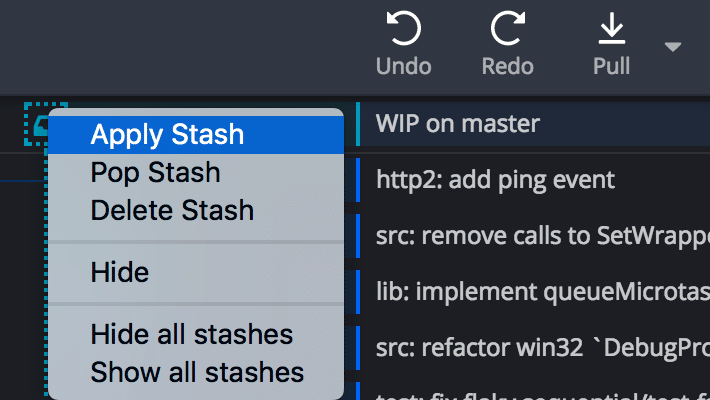Choose Hide all stashes
This screenshot has height=400, width=710.
191,334
